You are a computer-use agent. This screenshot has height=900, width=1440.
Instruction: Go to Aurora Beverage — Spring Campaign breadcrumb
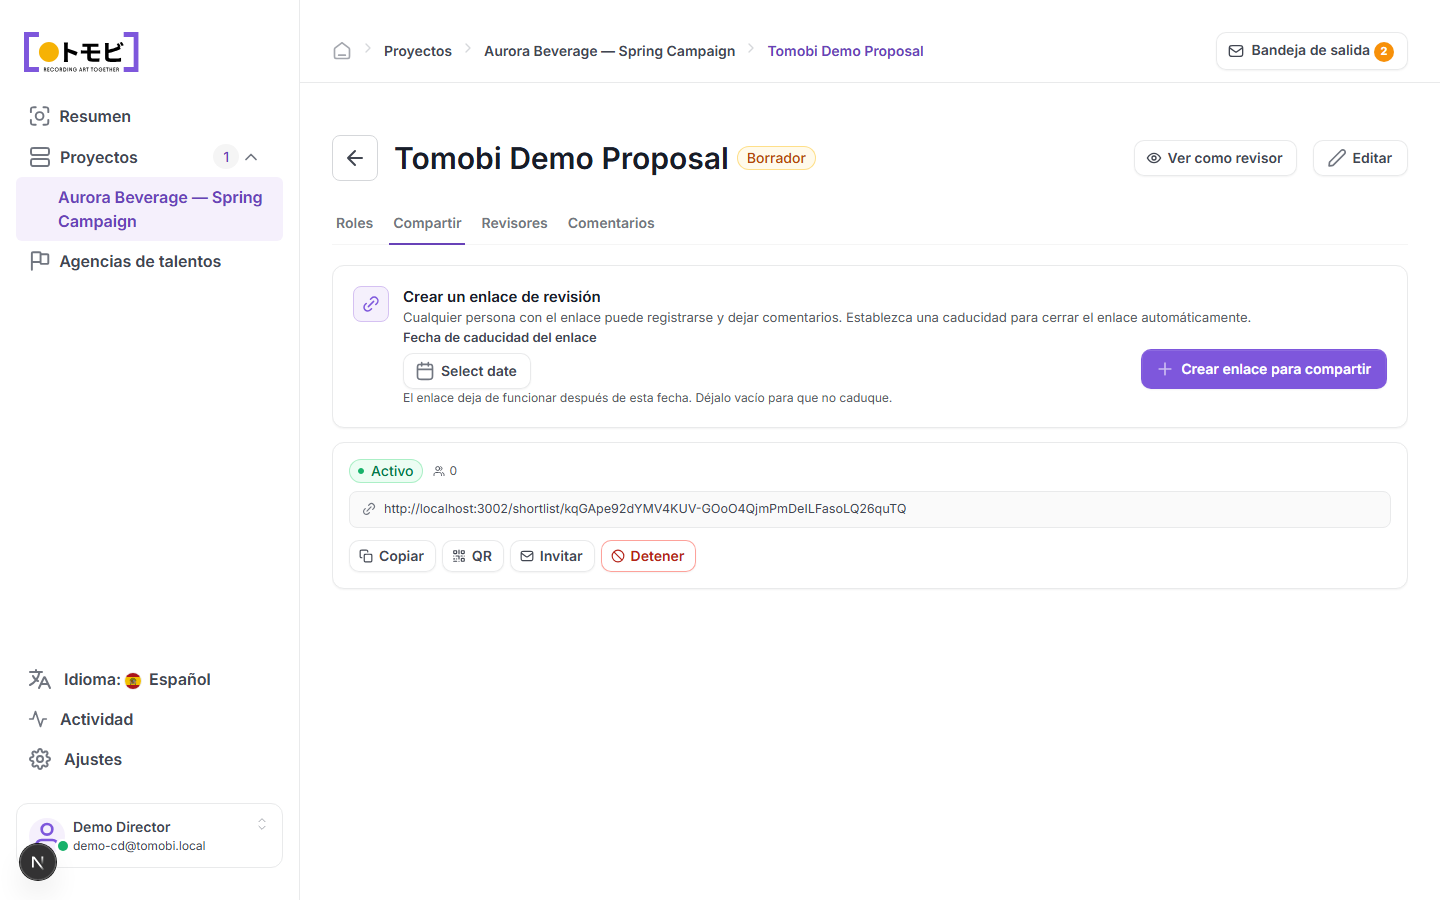coord(610,51)
